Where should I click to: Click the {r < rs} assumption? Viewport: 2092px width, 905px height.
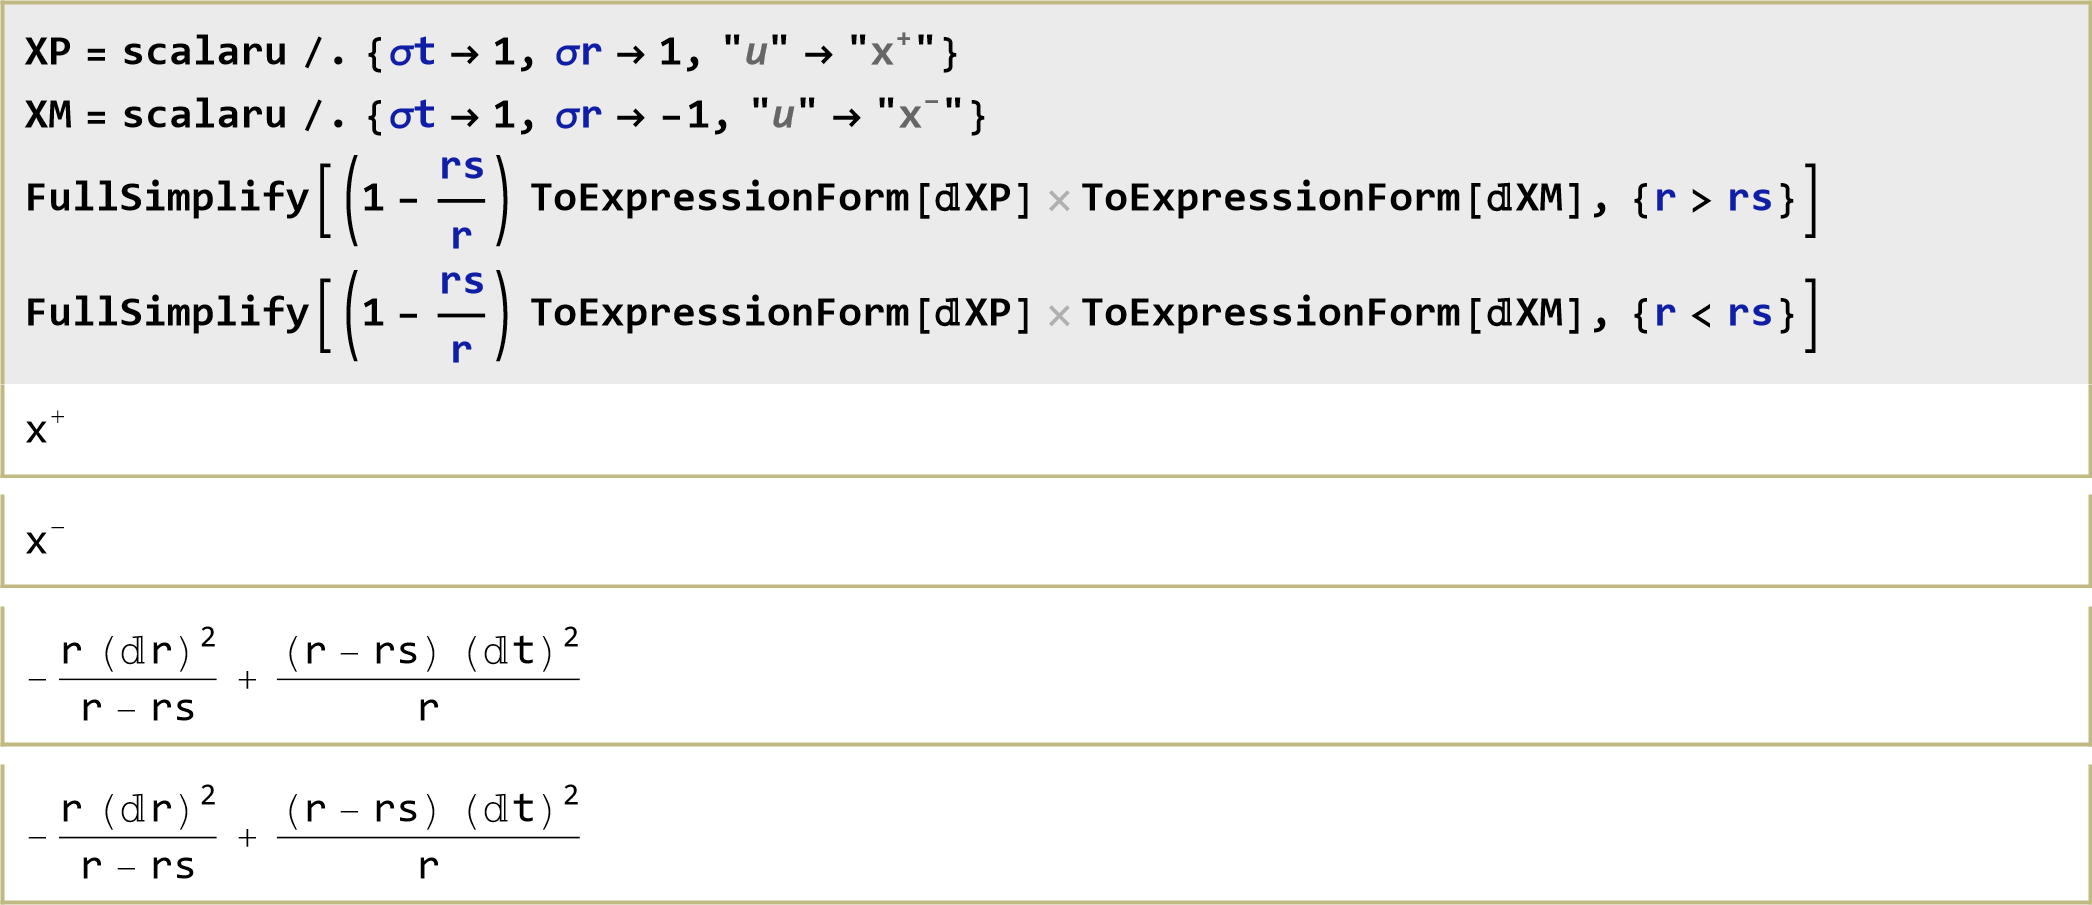click(1713, 314)
